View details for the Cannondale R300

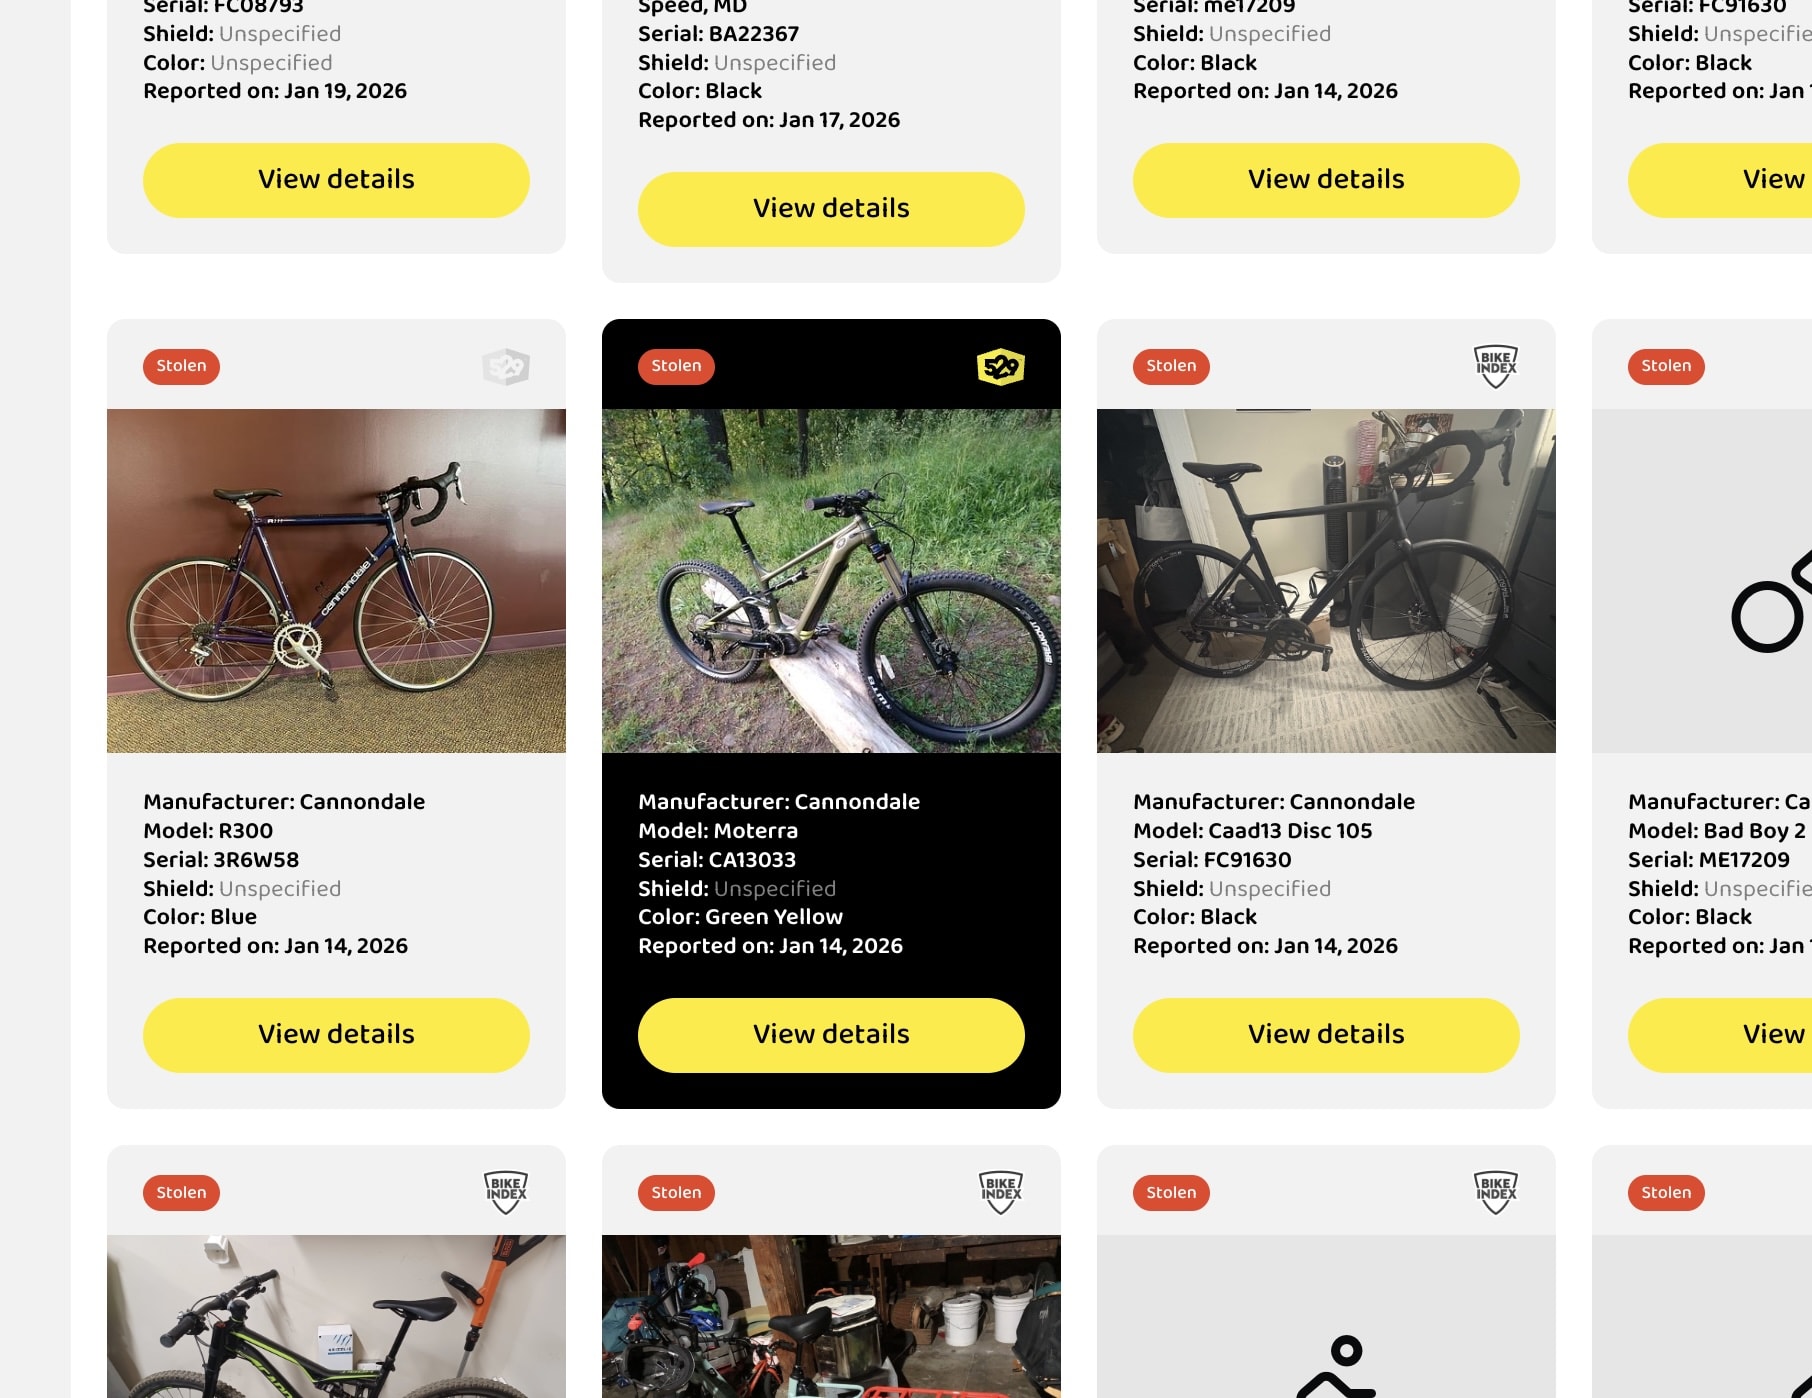pos(336,1035)
